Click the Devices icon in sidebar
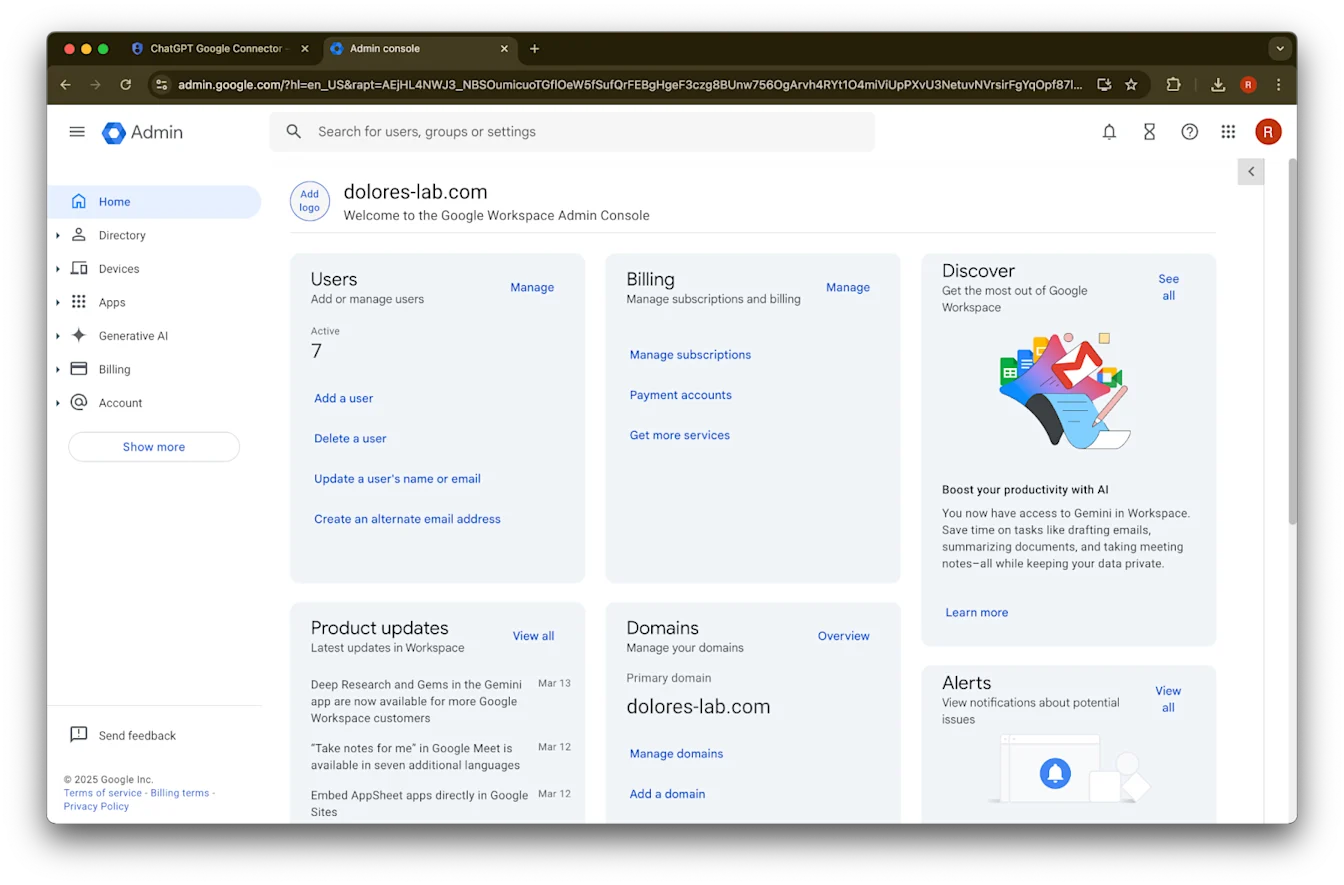1344x885 pixels. pyautogui.click(x=79, y=268)
